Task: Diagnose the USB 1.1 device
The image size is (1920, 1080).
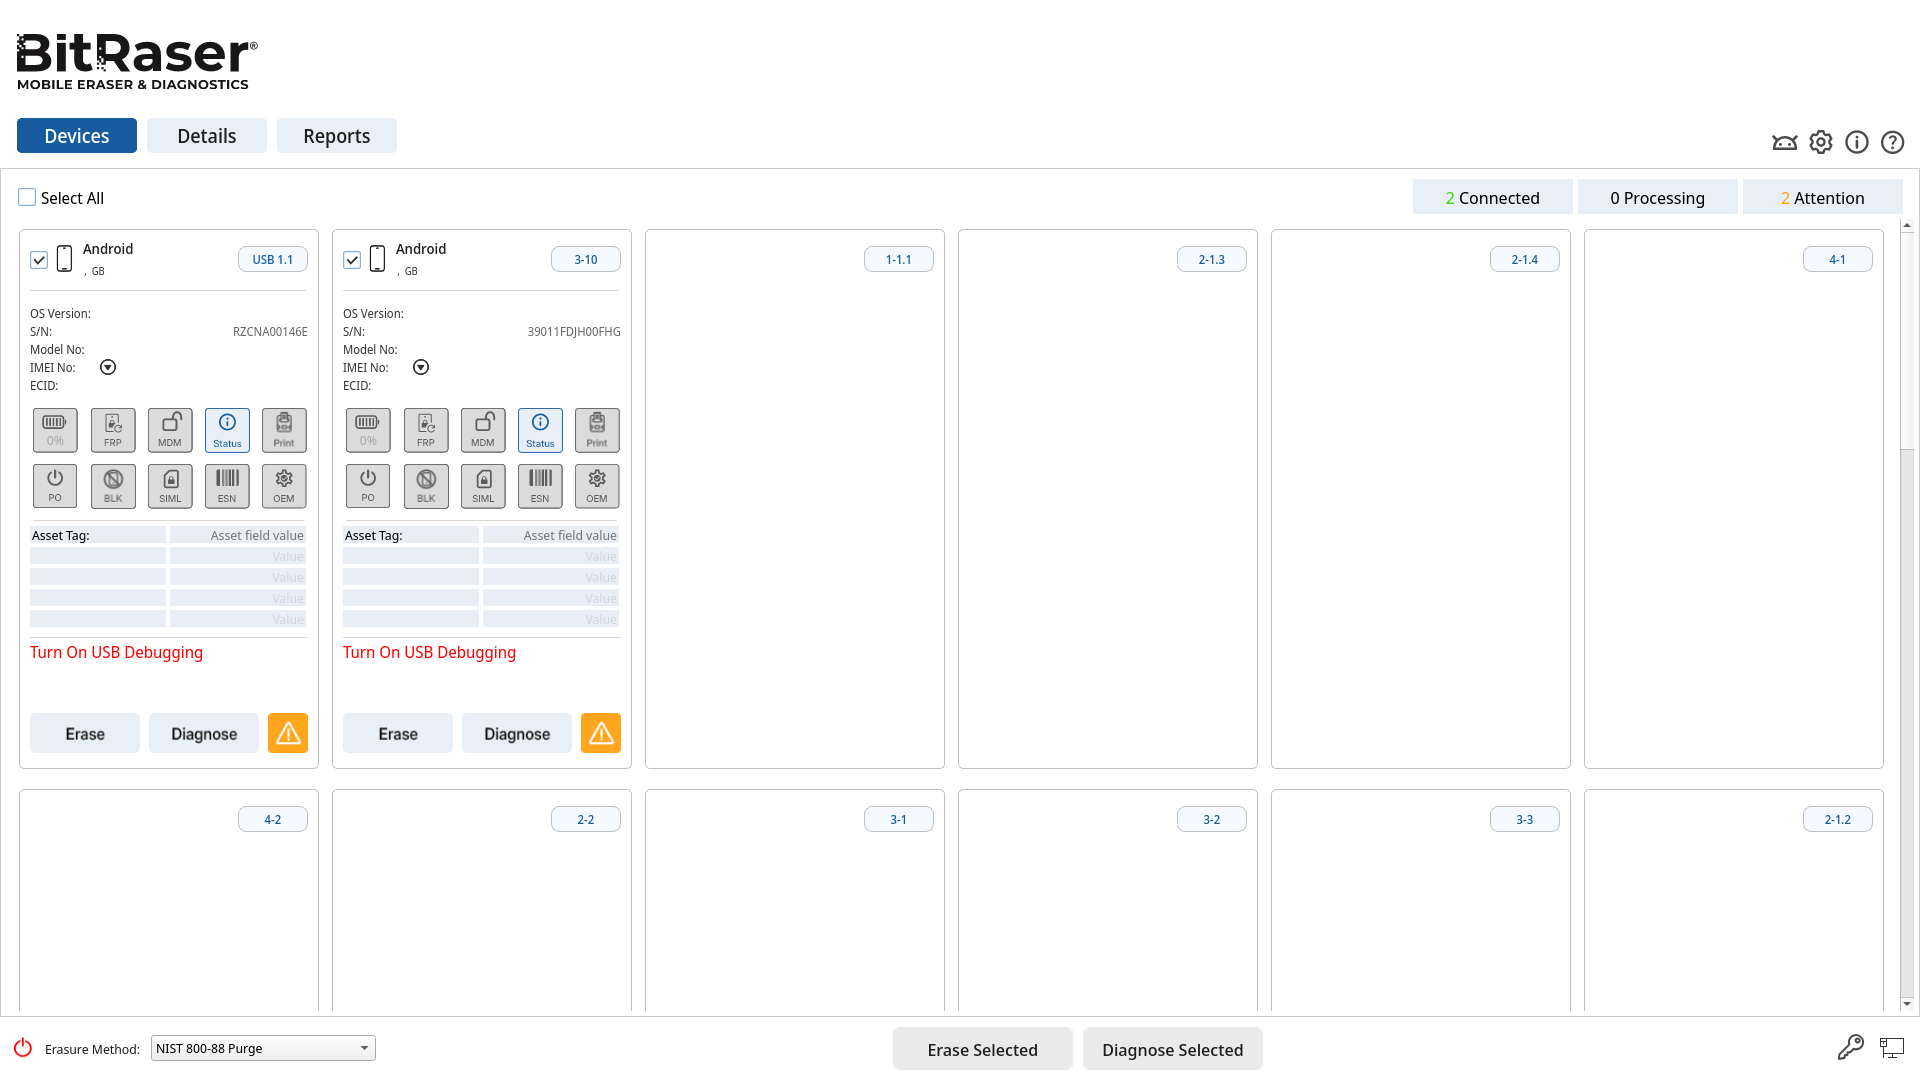Action: pyautogui.click(x=204, y=733)
